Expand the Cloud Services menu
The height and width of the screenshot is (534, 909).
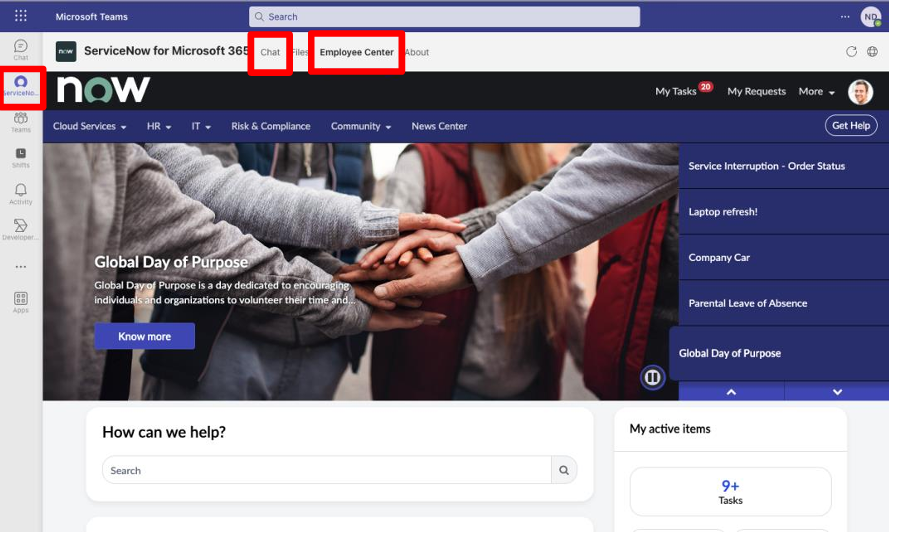tap(89, 126)
